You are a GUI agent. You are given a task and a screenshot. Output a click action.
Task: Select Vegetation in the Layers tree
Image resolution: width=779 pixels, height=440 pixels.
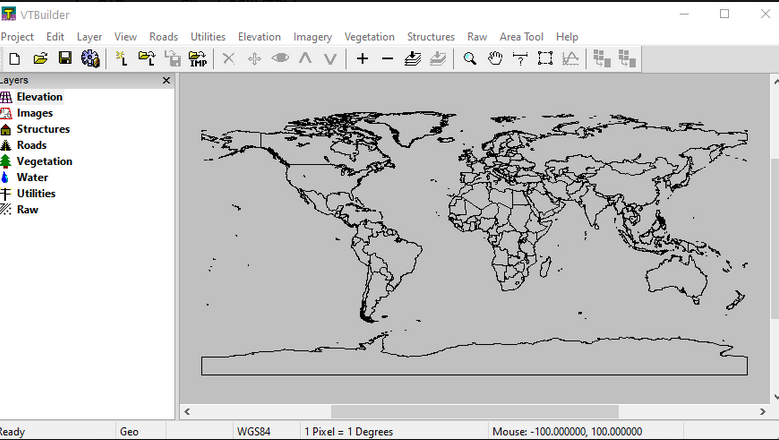tap(44, 161)
